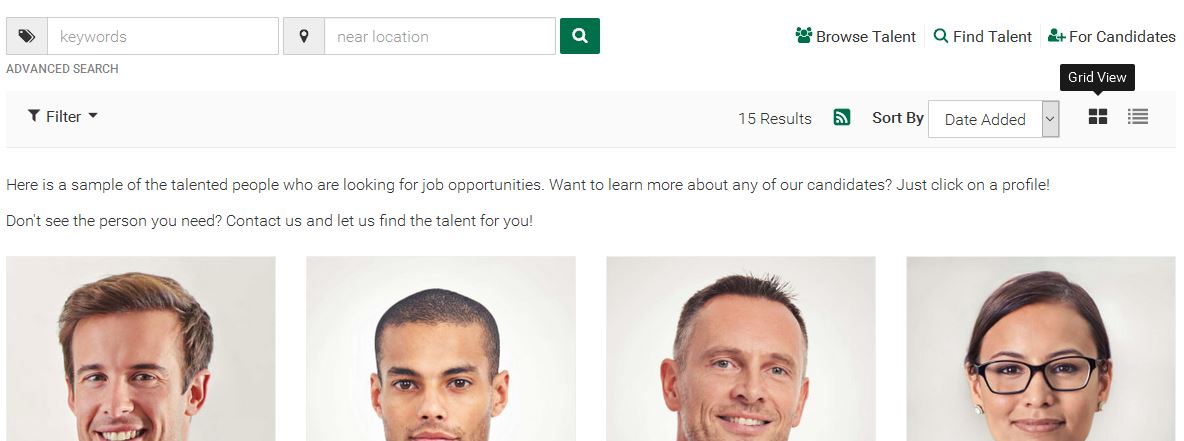Expand the Filter dropdown
This screenshot has width=1184, height=441.
click(63, 116)
